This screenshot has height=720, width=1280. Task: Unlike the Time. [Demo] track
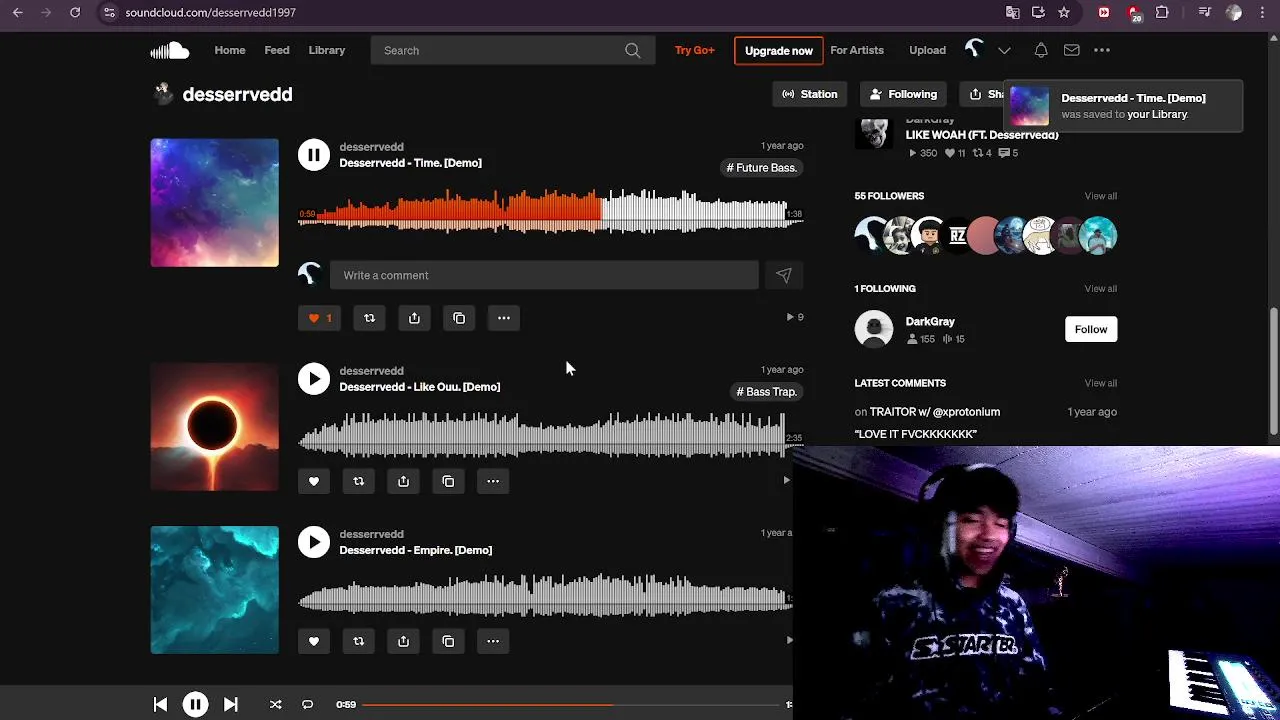[x=320, y=318]
